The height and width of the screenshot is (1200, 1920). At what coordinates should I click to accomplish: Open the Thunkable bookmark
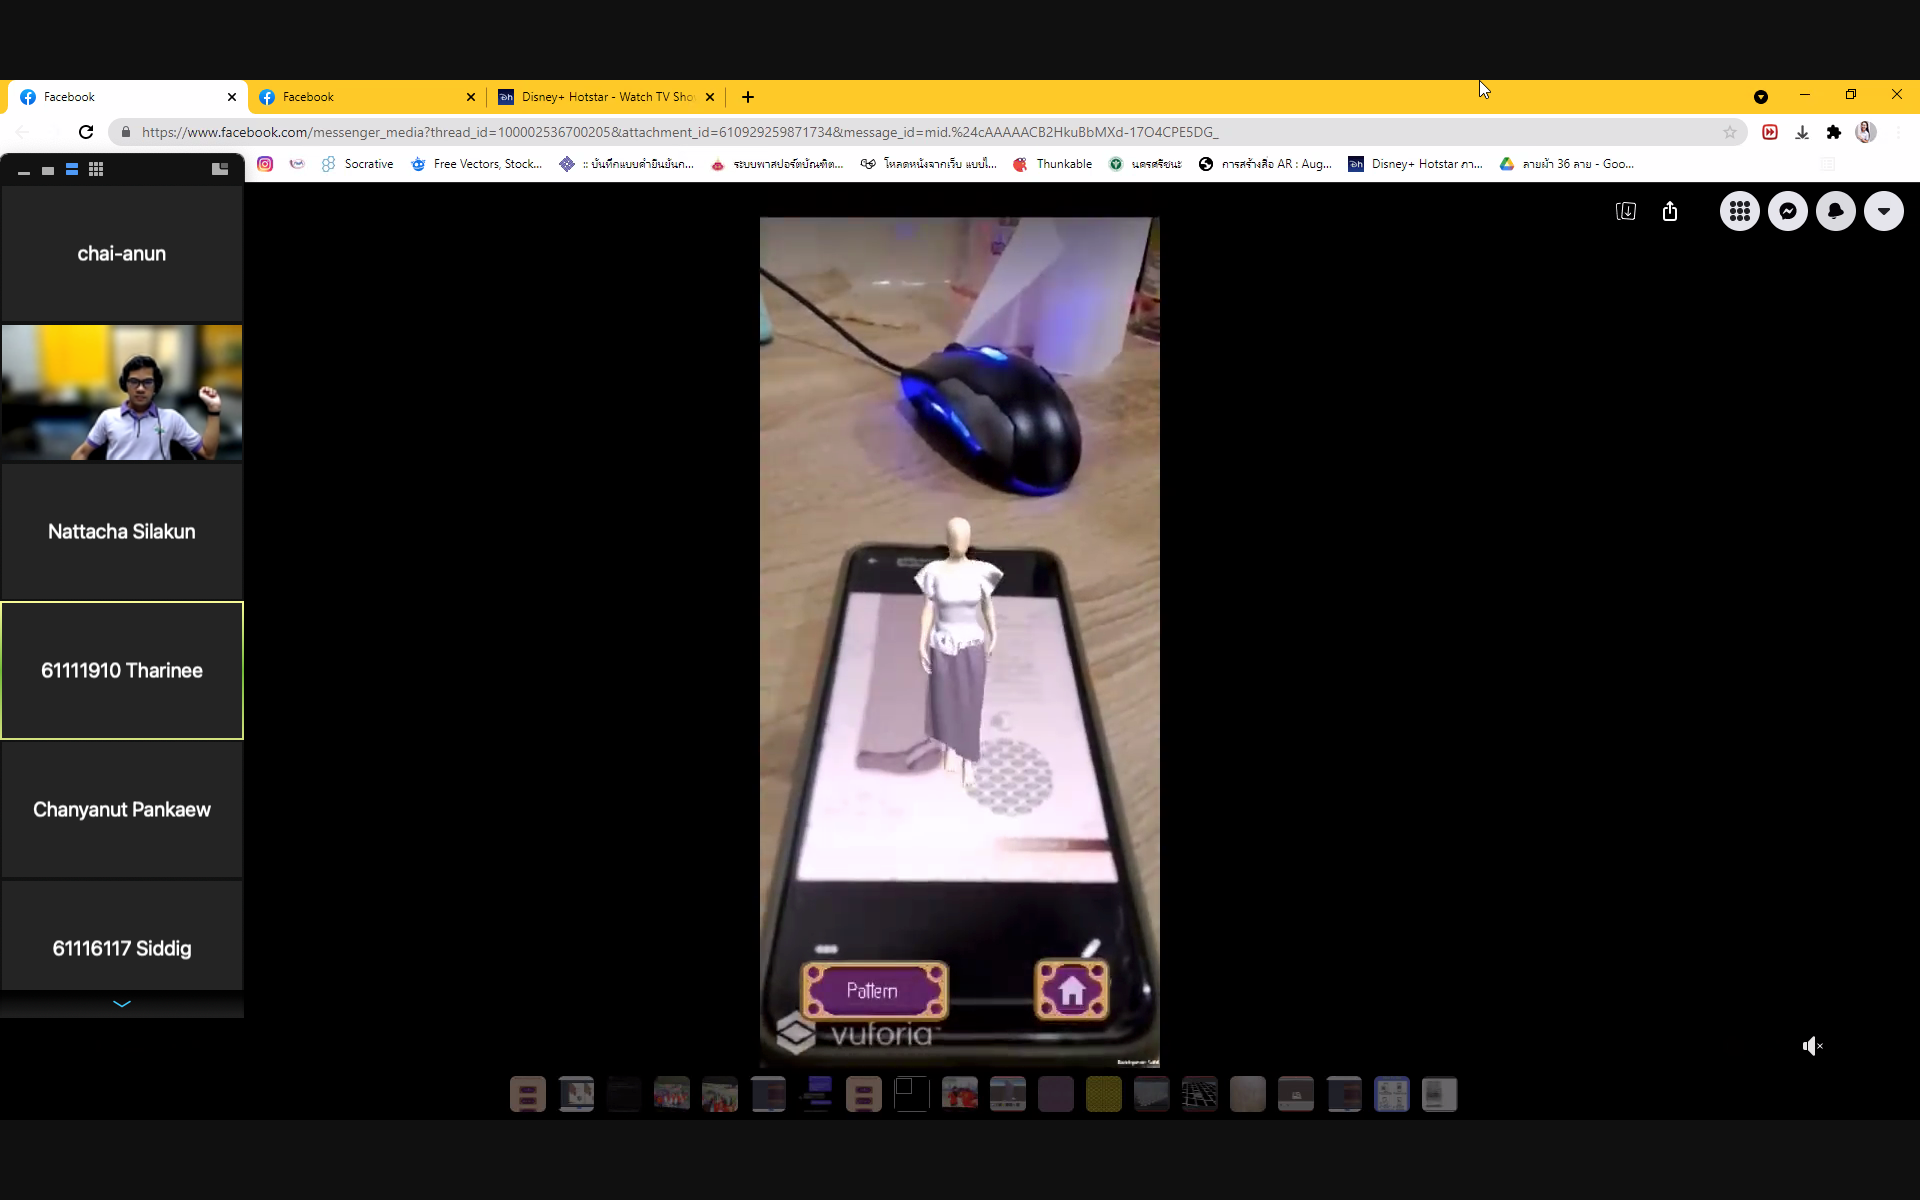1052,164
